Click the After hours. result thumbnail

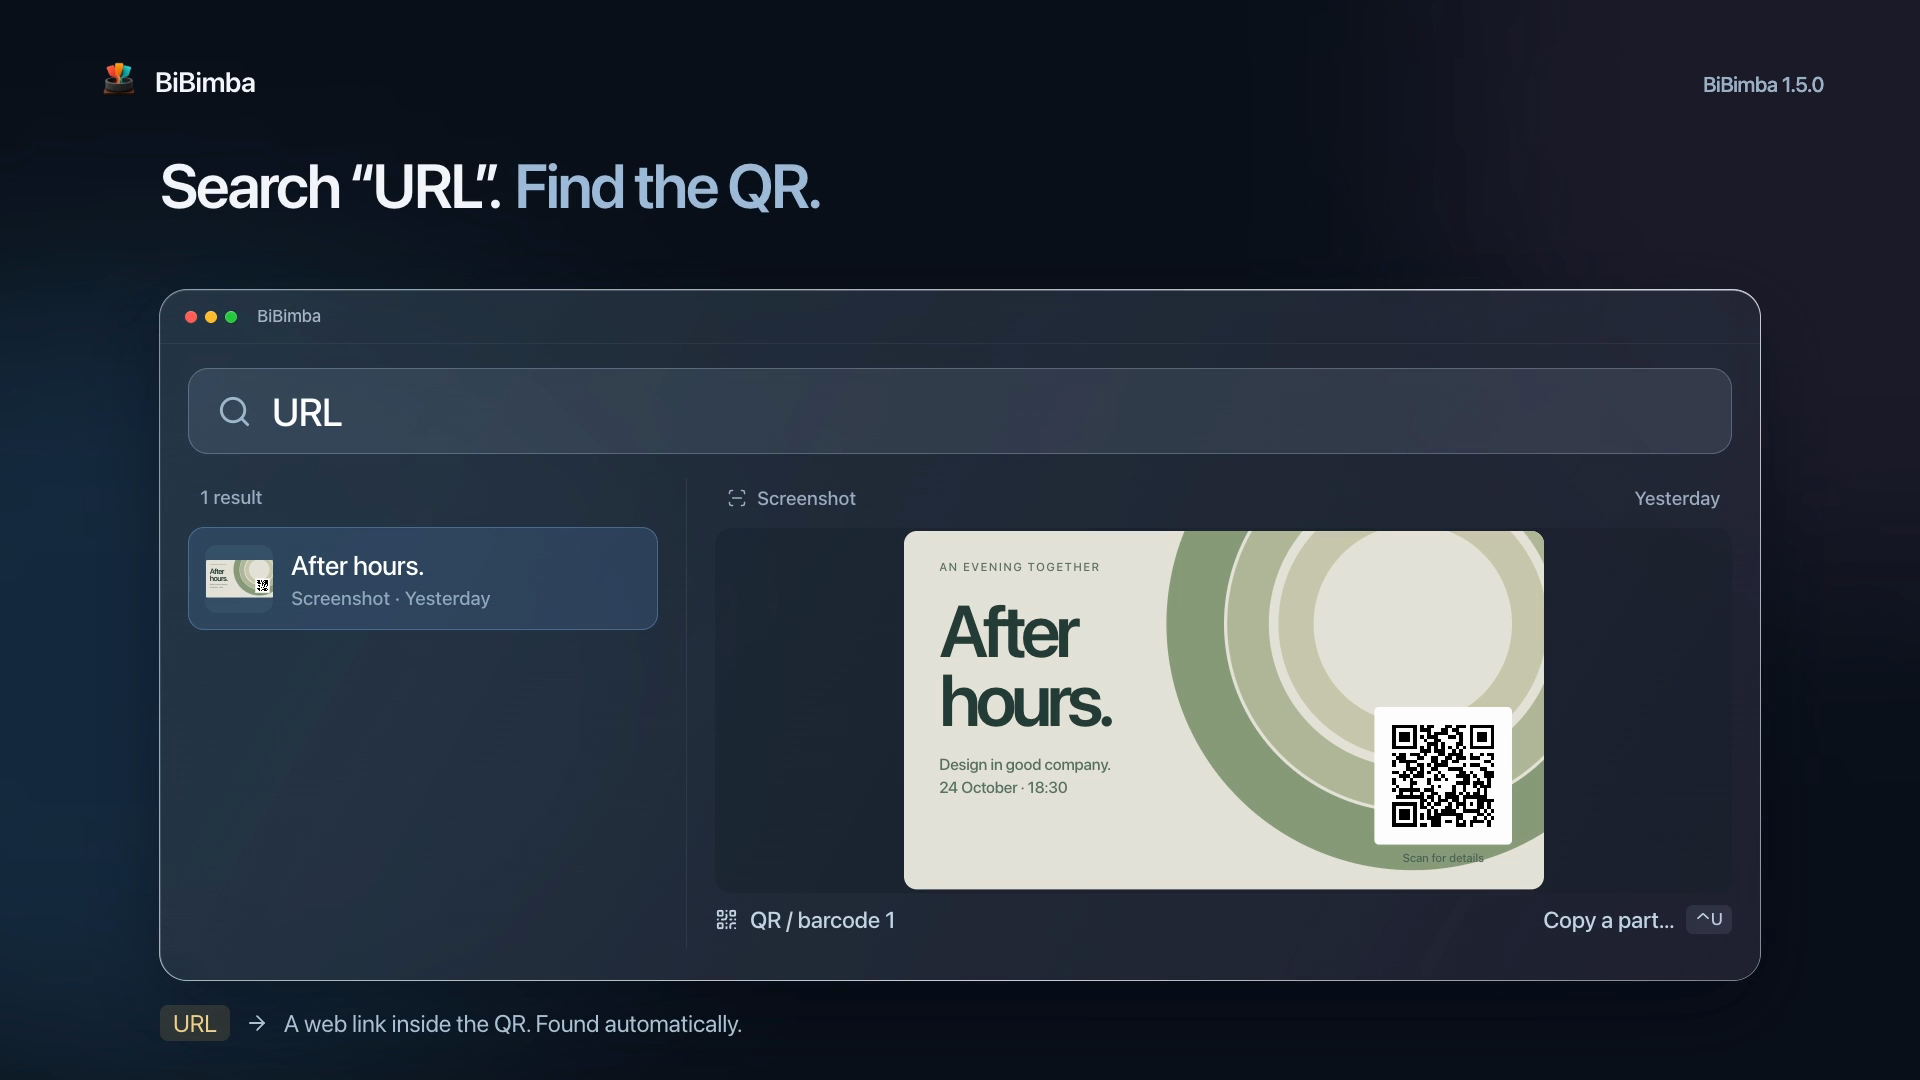pos(239,579)
